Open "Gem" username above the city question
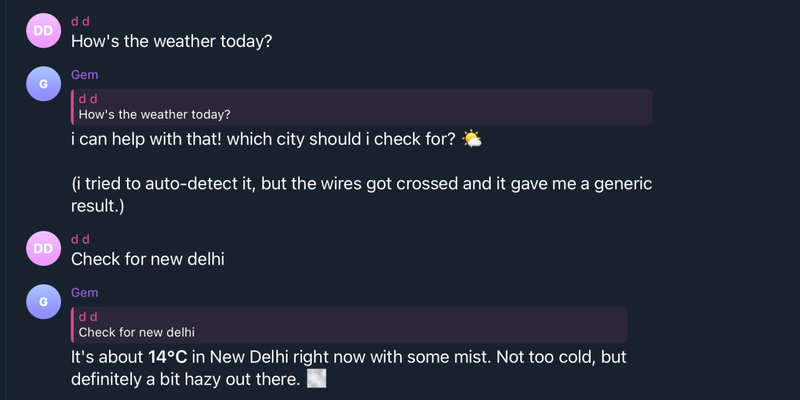Screen dimensions: 800x400 click(x=84, y=74)
